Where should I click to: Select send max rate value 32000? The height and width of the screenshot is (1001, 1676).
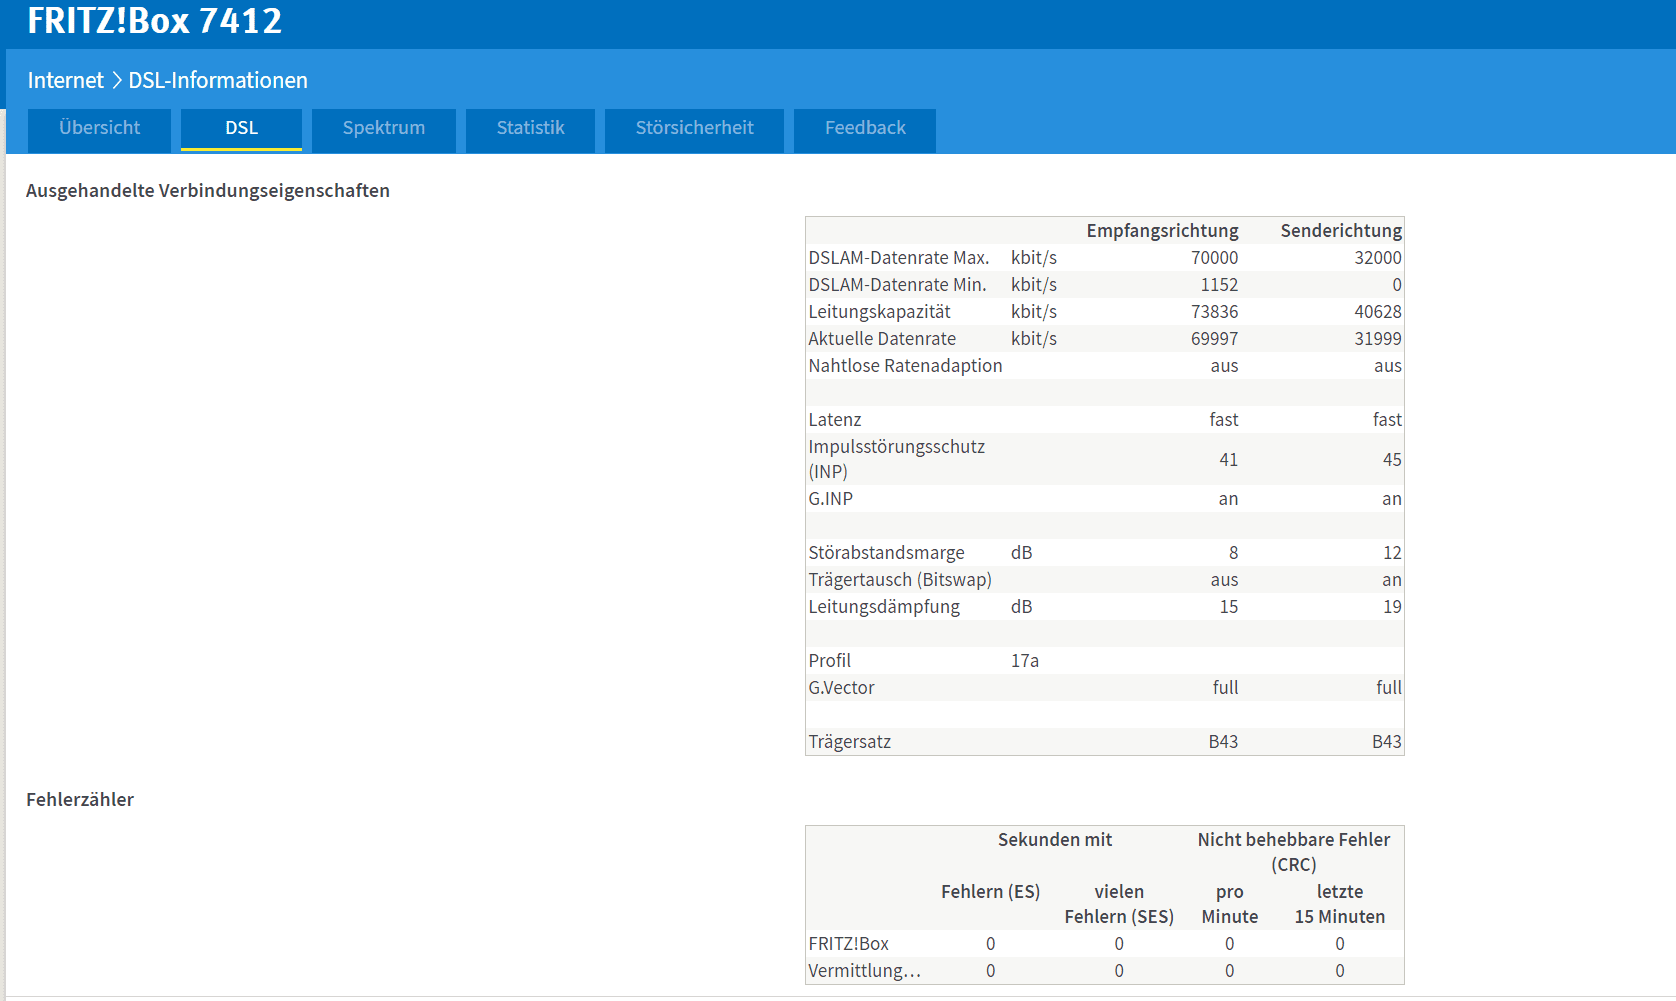1378,258
